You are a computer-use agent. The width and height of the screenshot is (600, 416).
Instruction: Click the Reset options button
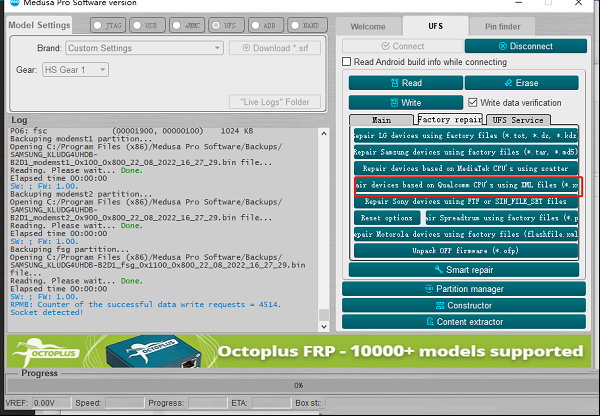[x=387, y=218]
